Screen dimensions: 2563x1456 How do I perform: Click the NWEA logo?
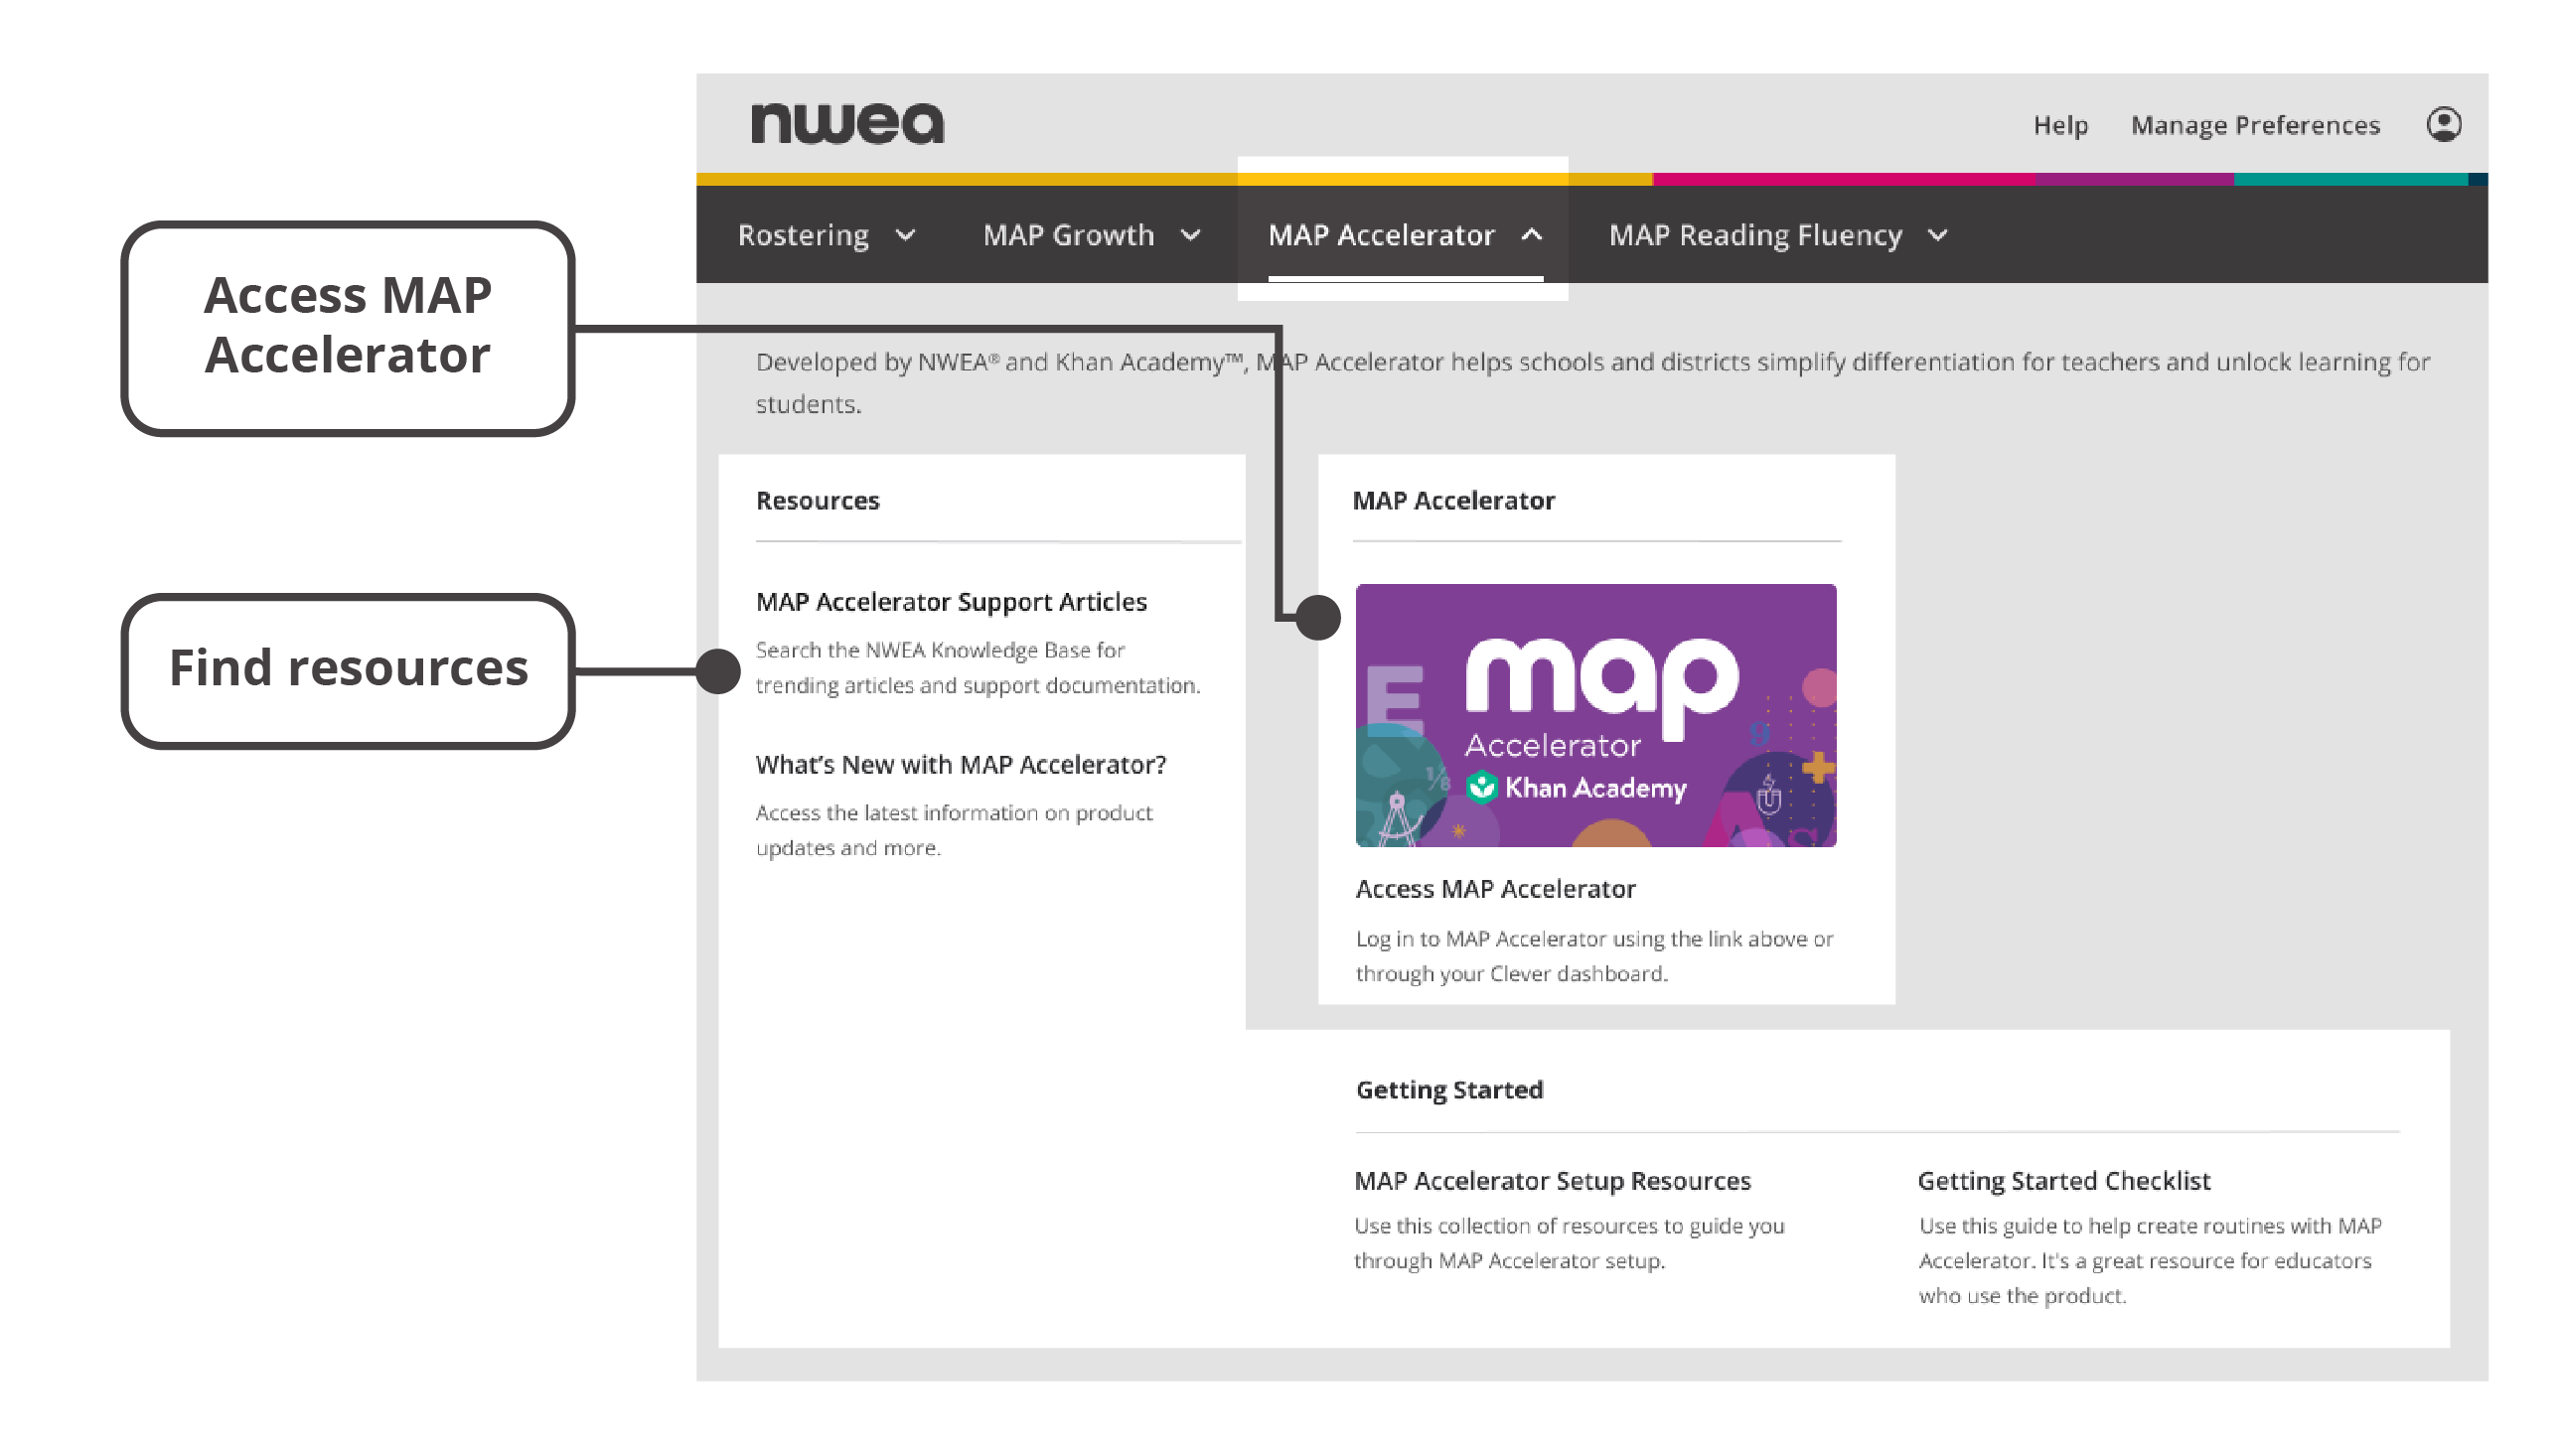[x=847, y=123]
